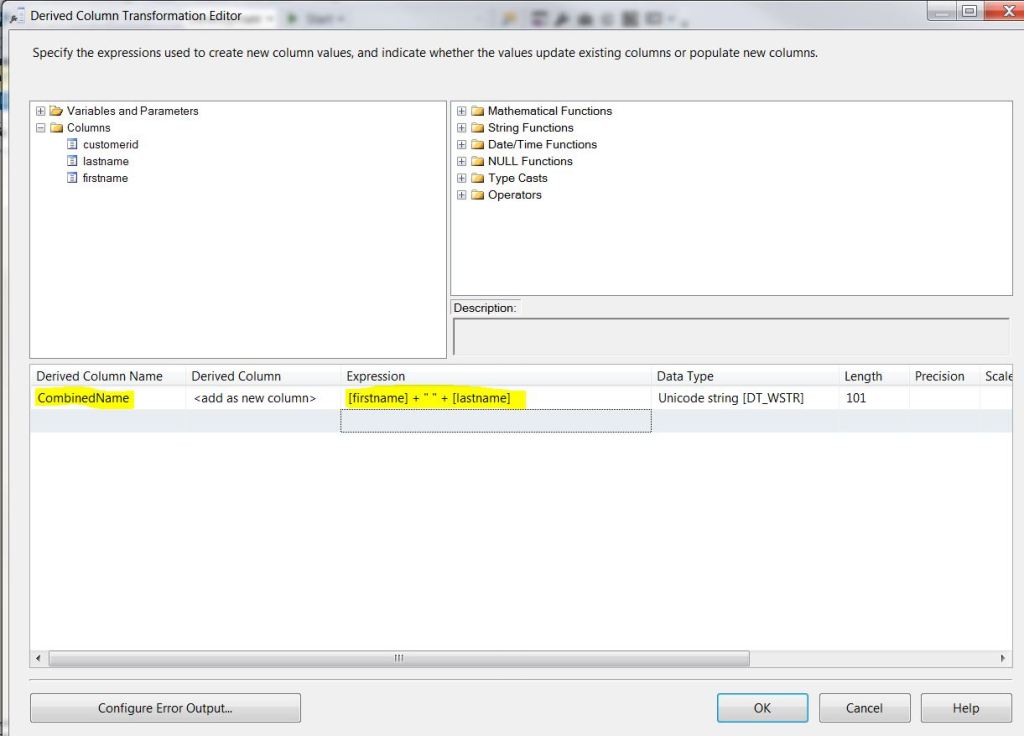The width and height of the screenshot is (1024, 736).
Task: Maximize the Derived Column Transformation Editor
Action: point(969,11)
